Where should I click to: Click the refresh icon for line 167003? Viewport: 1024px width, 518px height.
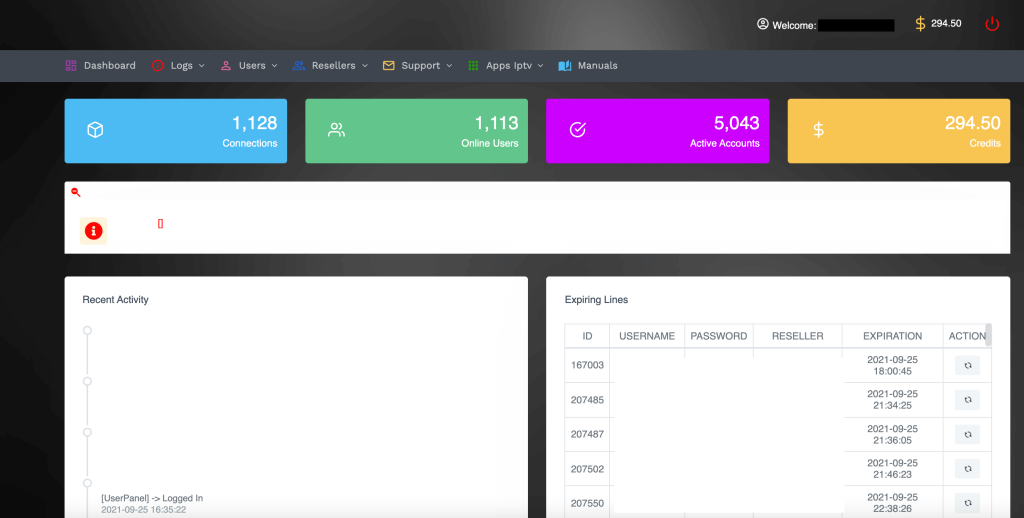(967, 366)
